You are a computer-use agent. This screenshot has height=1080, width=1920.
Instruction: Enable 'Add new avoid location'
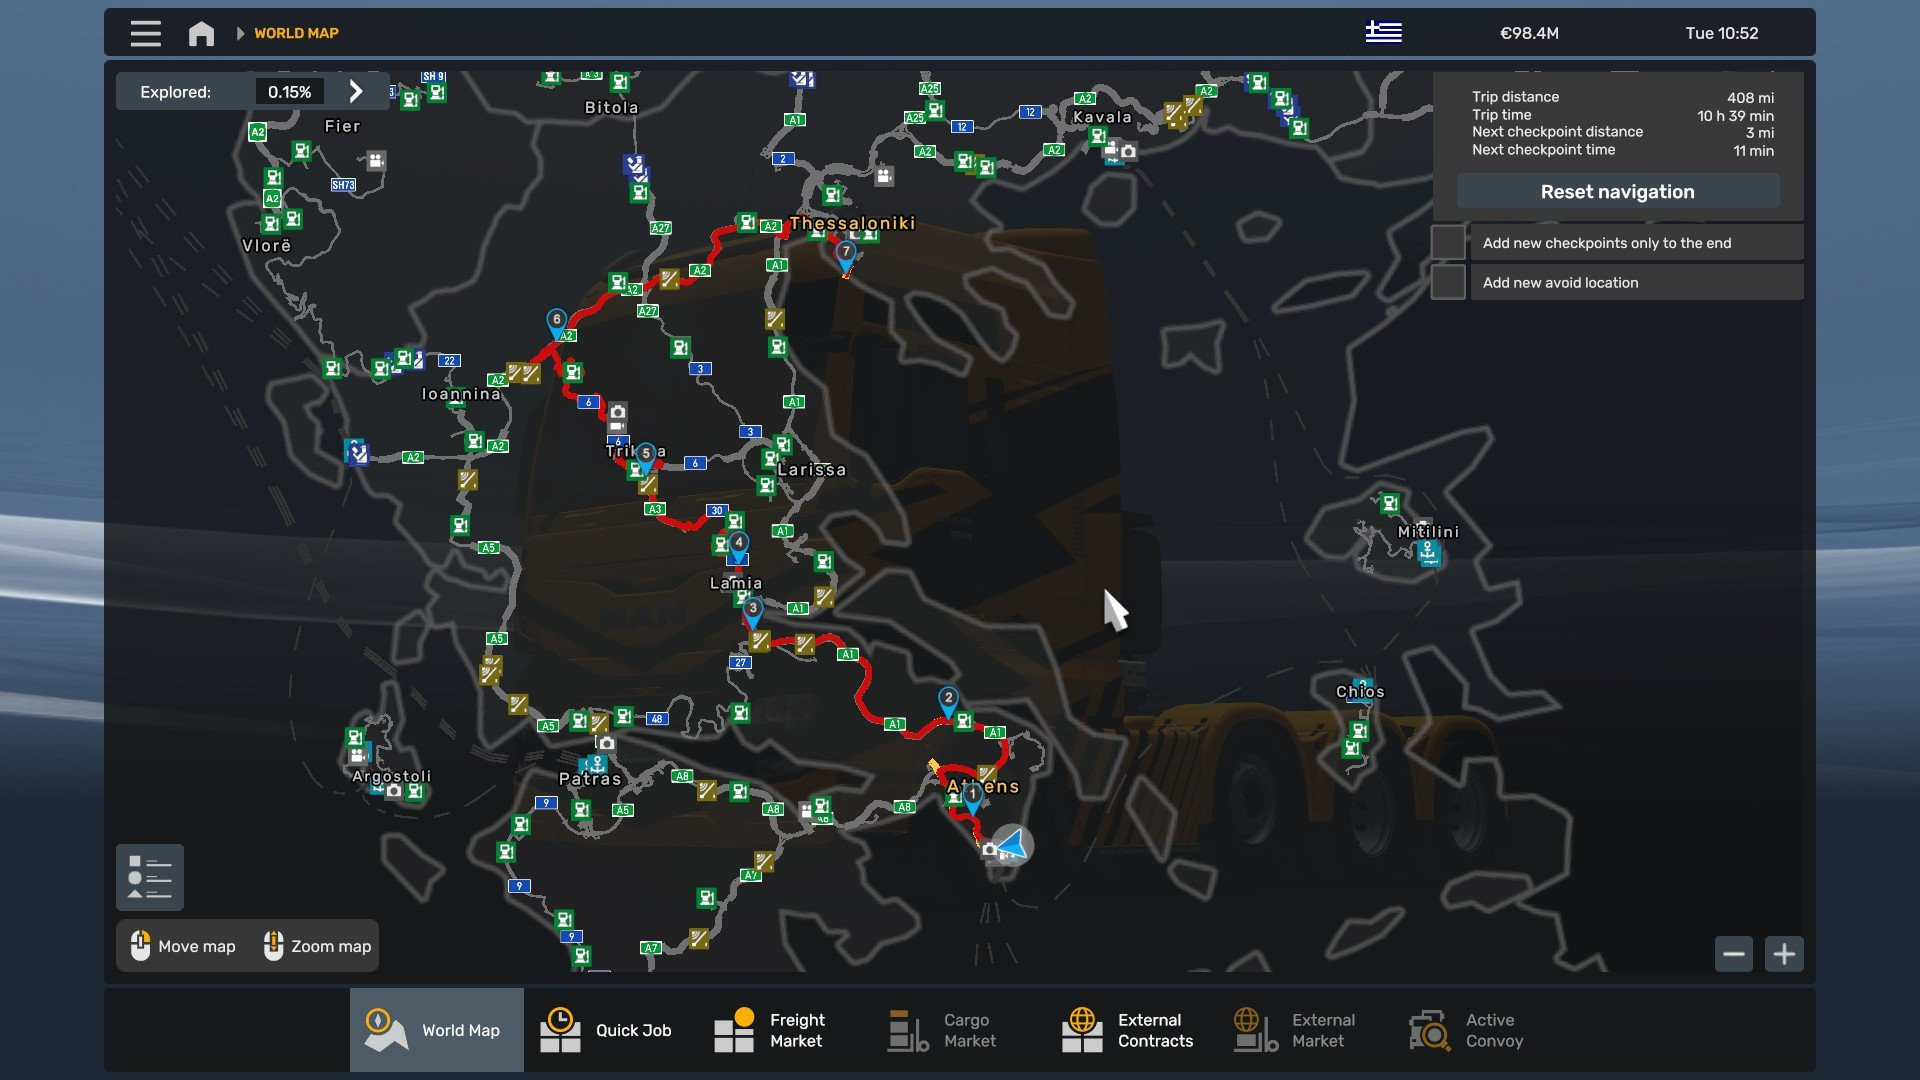[x=1448, y=281]
